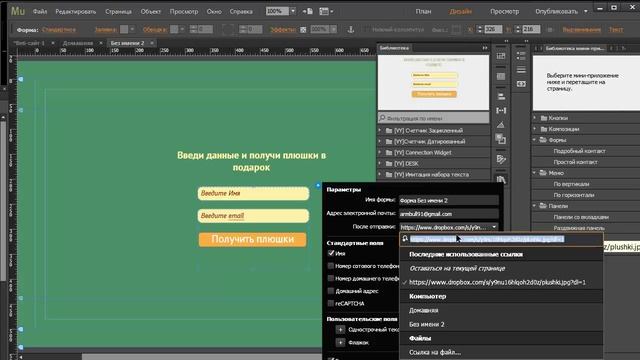Expand the [YY] Имитация набора текста folder

pyautogui.click(x=380, y=174)
